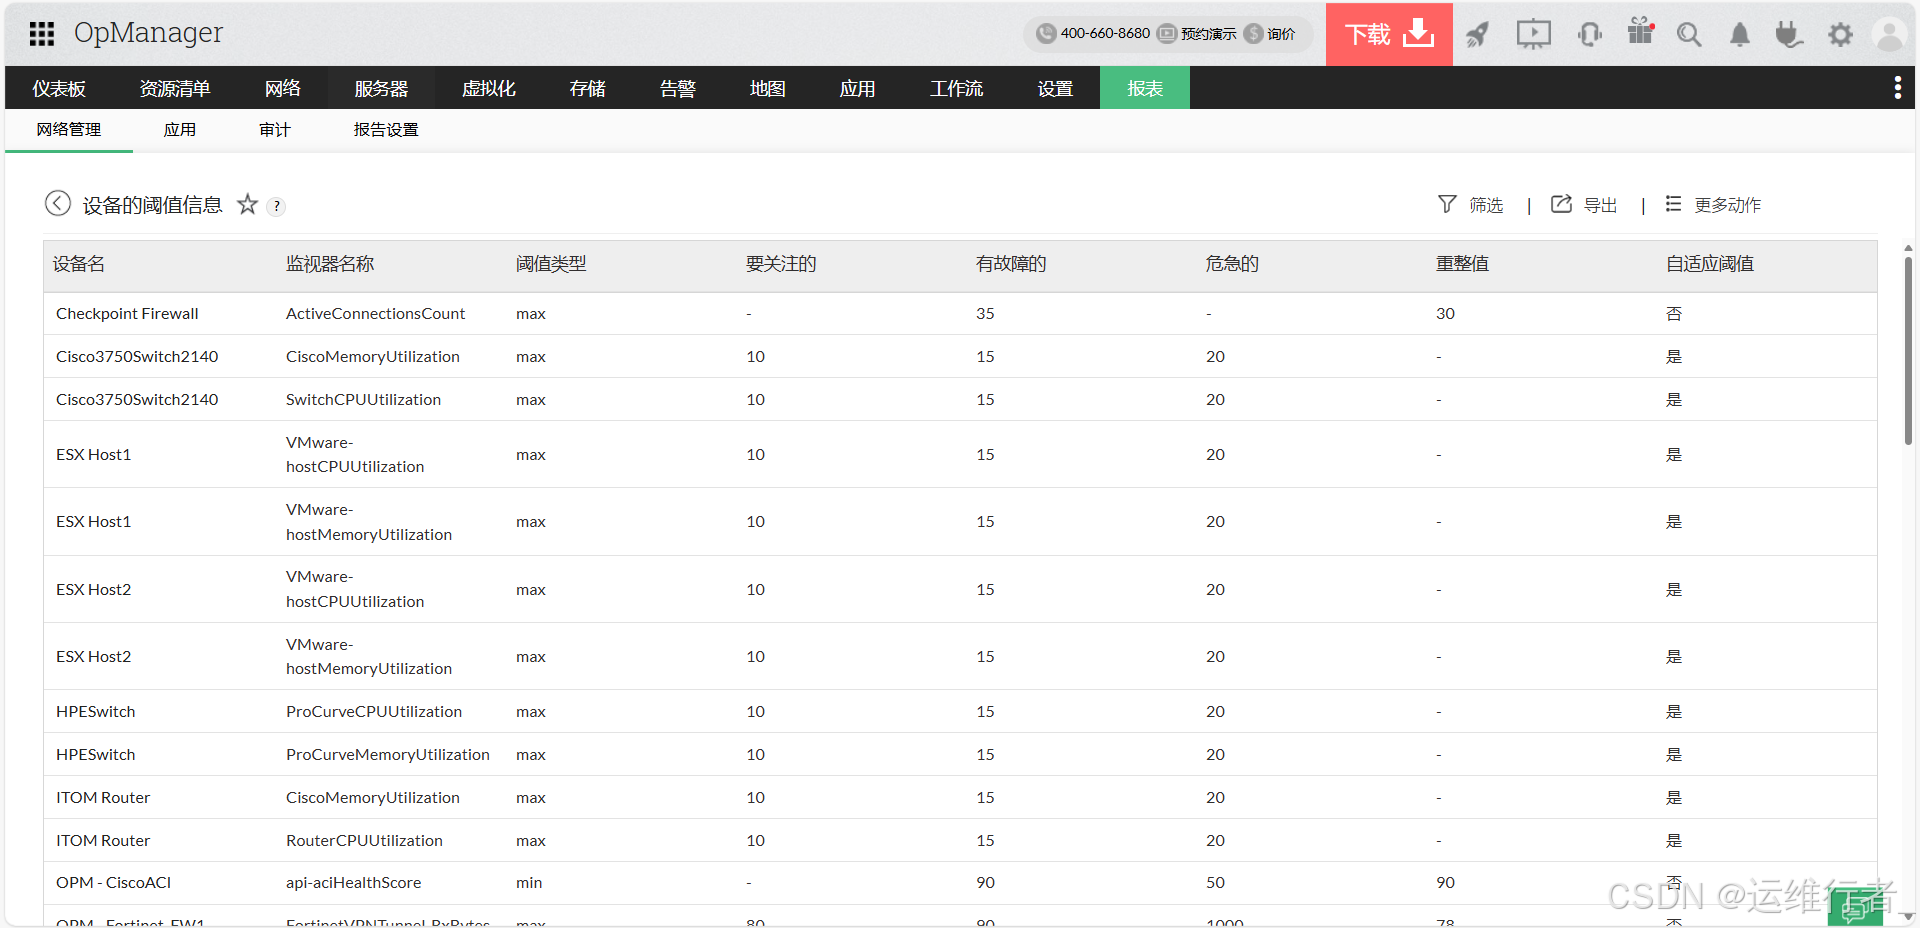Click the plug integrations icon
The image size is (1920, 928).
[1789, 35]
